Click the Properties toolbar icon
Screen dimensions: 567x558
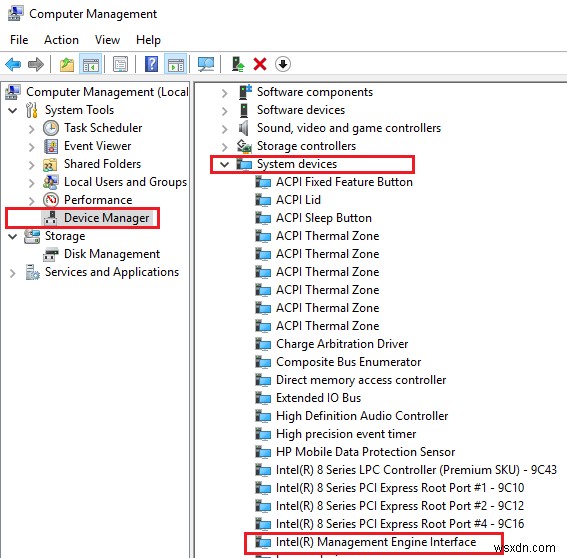point(120,64)
